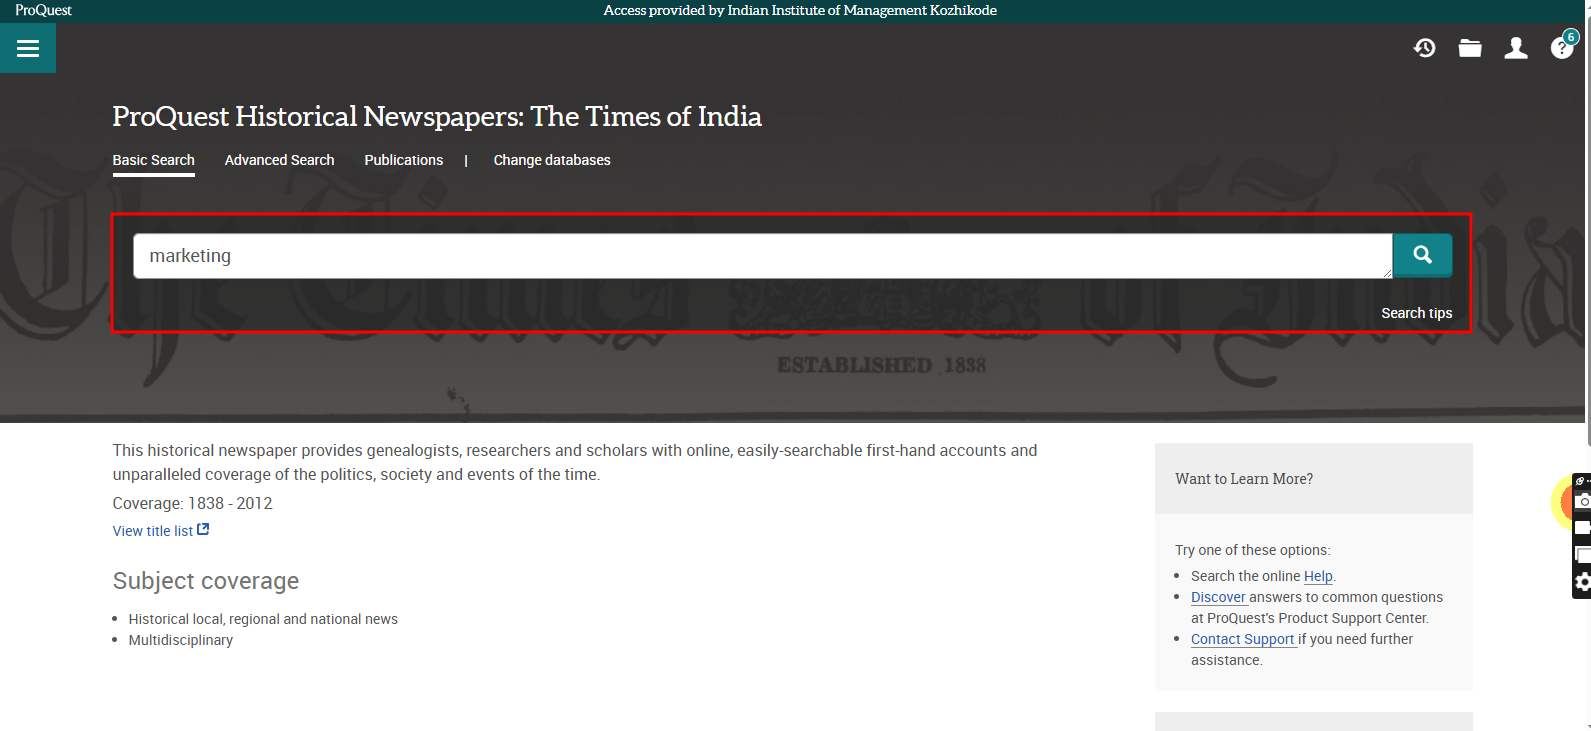Image resolution: width=1591 pixels, height=731 pixels.
Task: Click the external link icon beside View title list
Action: point(203,530)
